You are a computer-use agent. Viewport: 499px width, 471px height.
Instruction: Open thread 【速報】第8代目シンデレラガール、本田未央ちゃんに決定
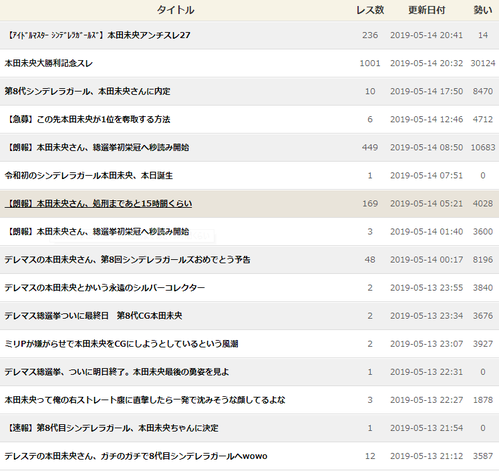point(113,427)
